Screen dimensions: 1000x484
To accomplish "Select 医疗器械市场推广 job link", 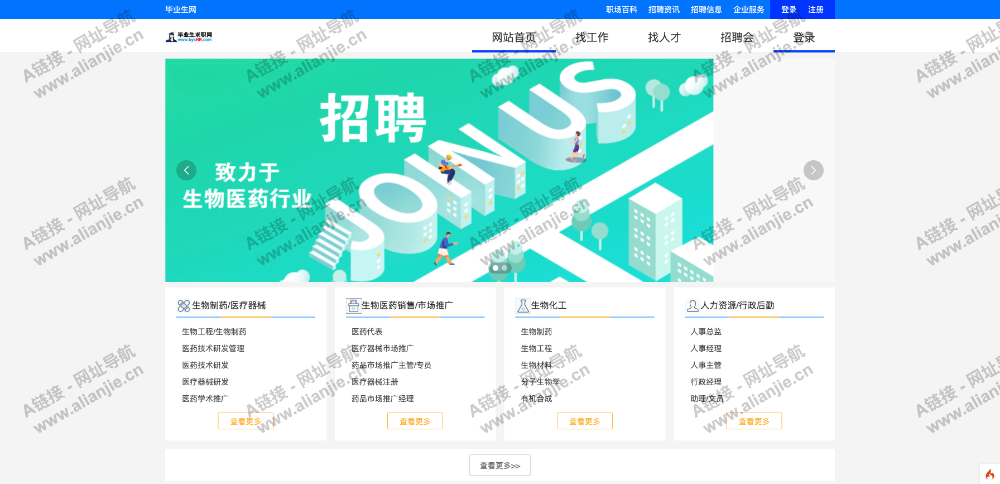I will [383, 349].
